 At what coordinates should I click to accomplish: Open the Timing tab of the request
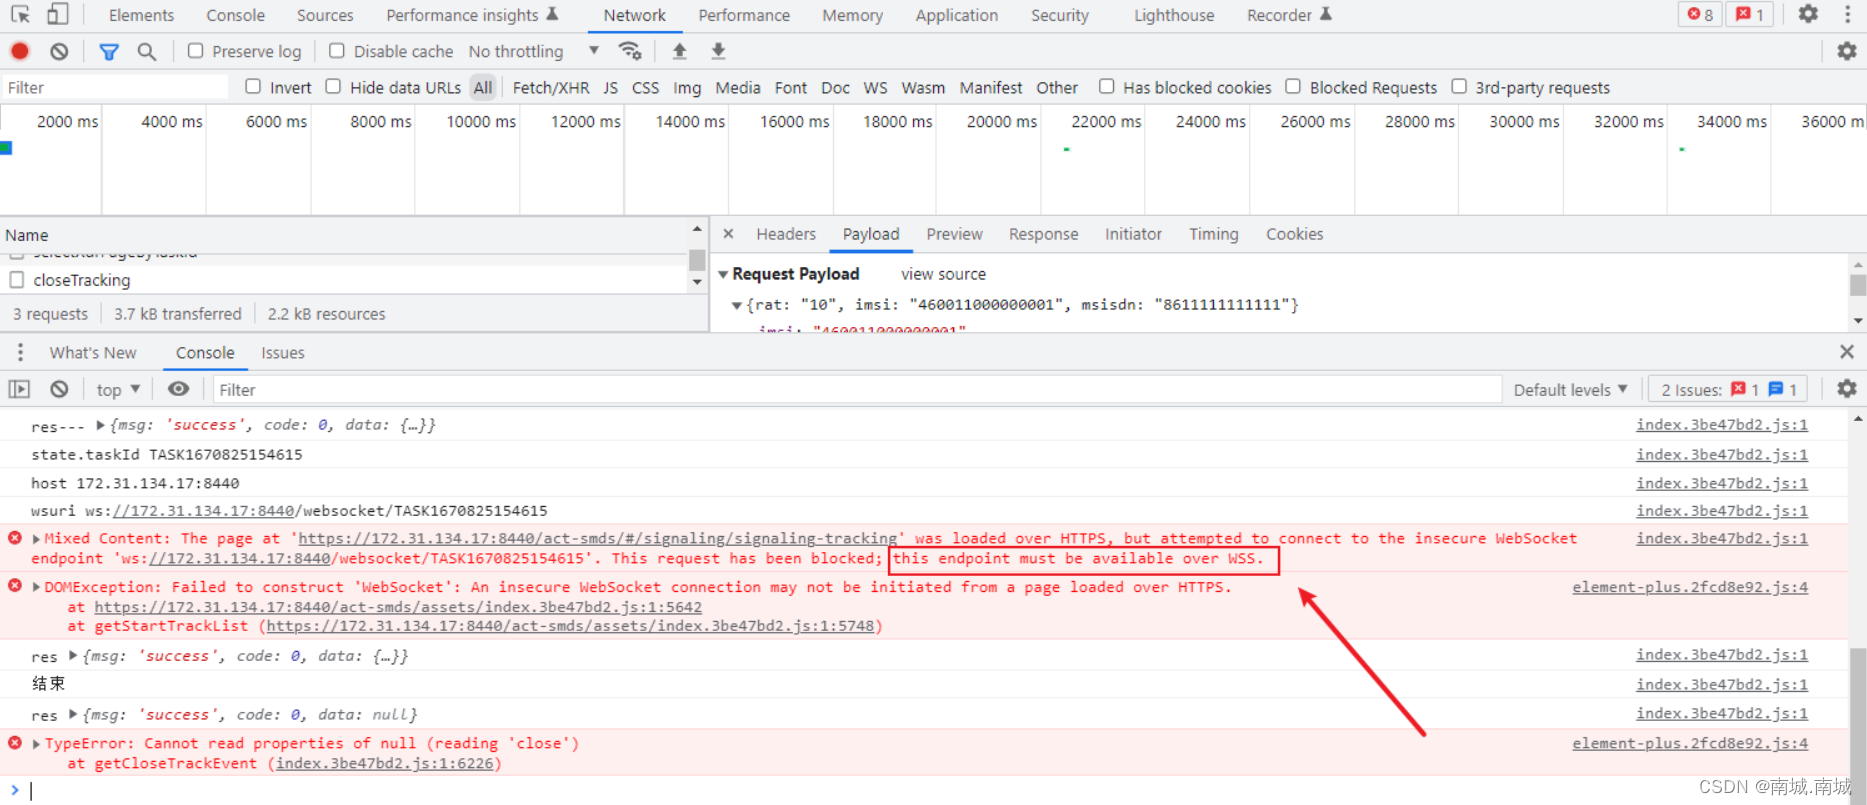point(1213,234)
